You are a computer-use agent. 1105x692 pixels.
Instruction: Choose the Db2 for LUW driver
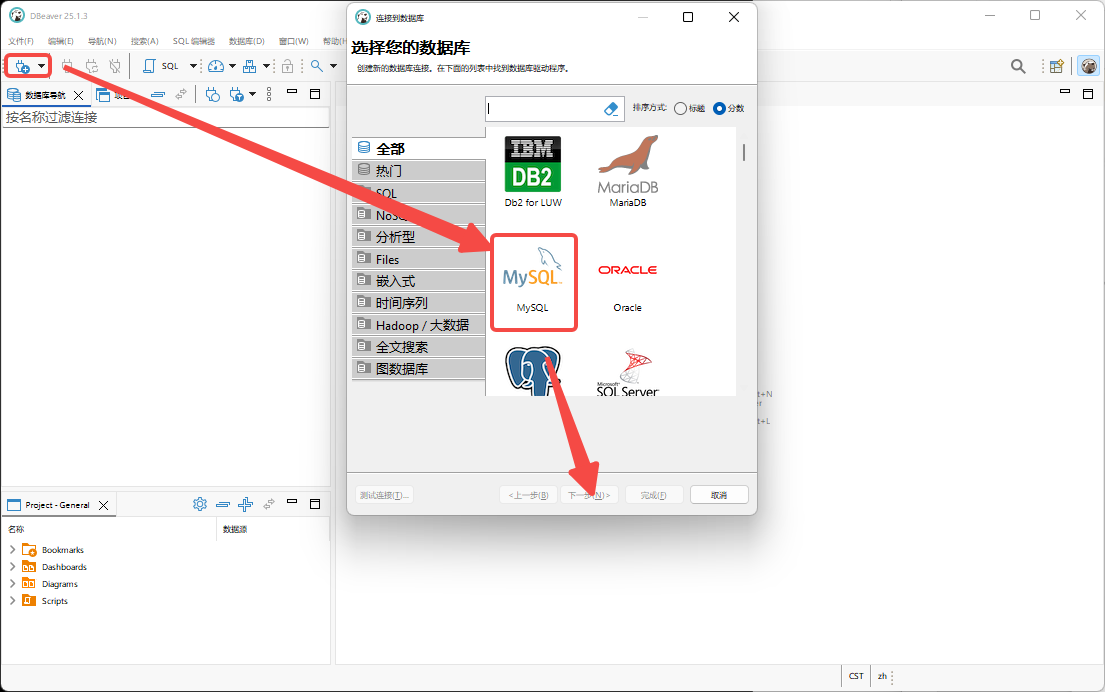[x=533, y=172]
